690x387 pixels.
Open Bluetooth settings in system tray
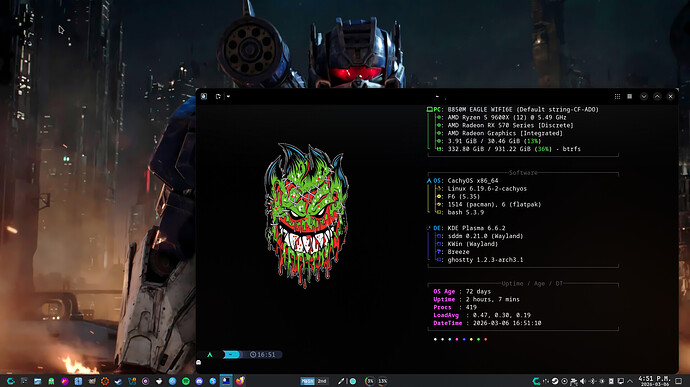(x=592, y=381)
